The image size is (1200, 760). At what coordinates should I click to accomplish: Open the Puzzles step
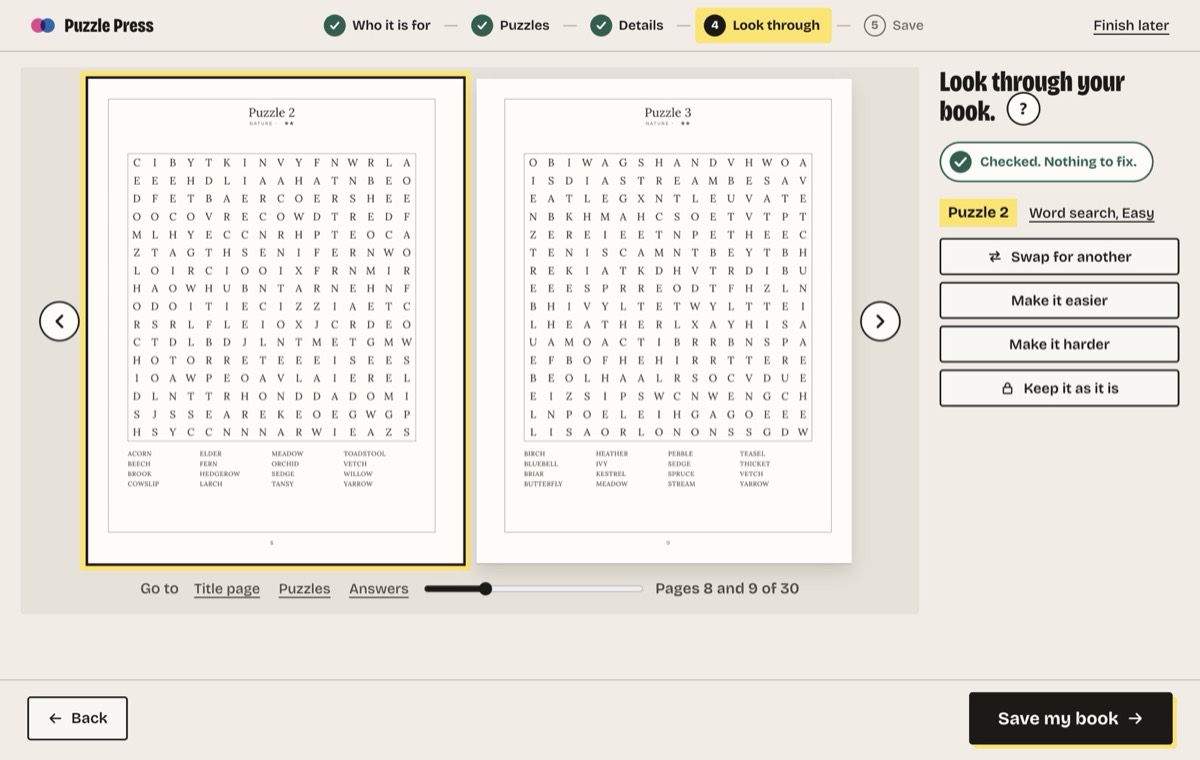[x=510, y=25]
